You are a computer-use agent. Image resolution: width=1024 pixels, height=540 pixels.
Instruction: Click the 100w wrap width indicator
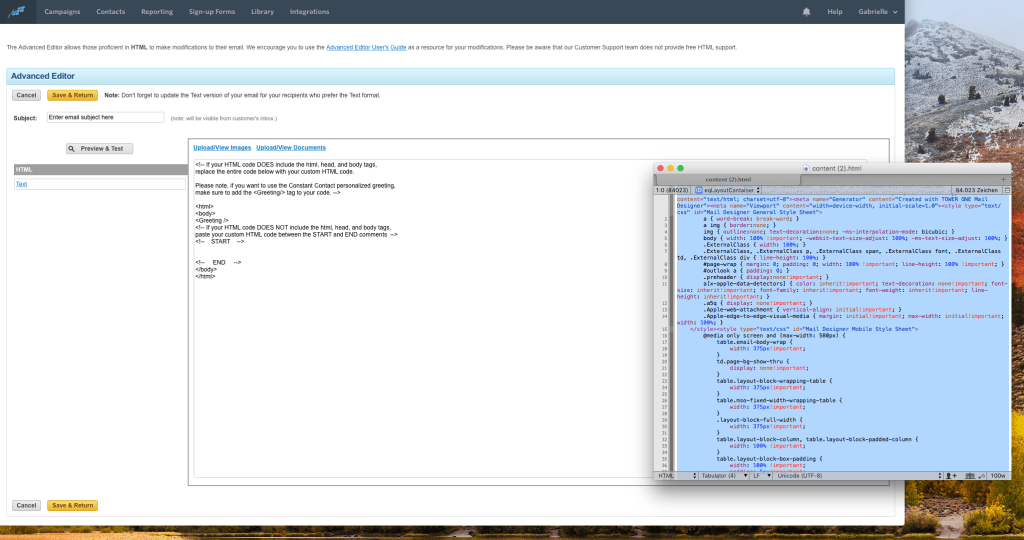pos(998,476)
